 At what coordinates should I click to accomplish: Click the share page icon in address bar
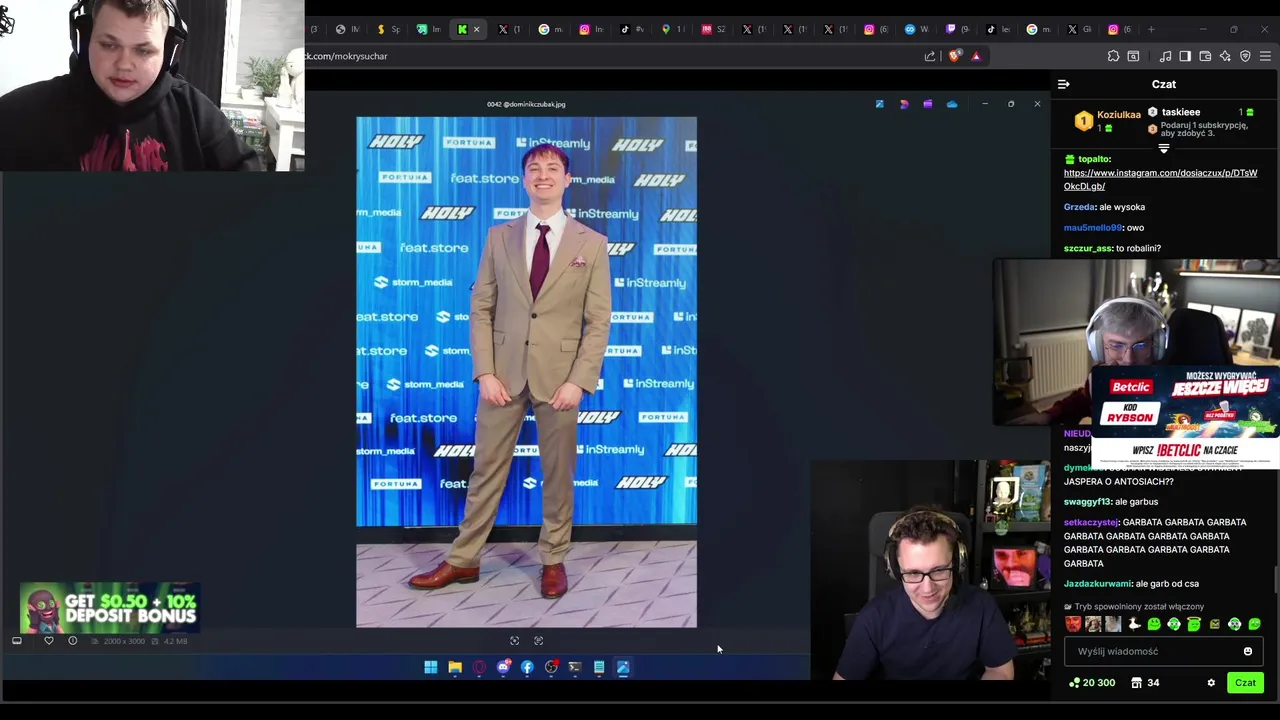pos(930,56)
